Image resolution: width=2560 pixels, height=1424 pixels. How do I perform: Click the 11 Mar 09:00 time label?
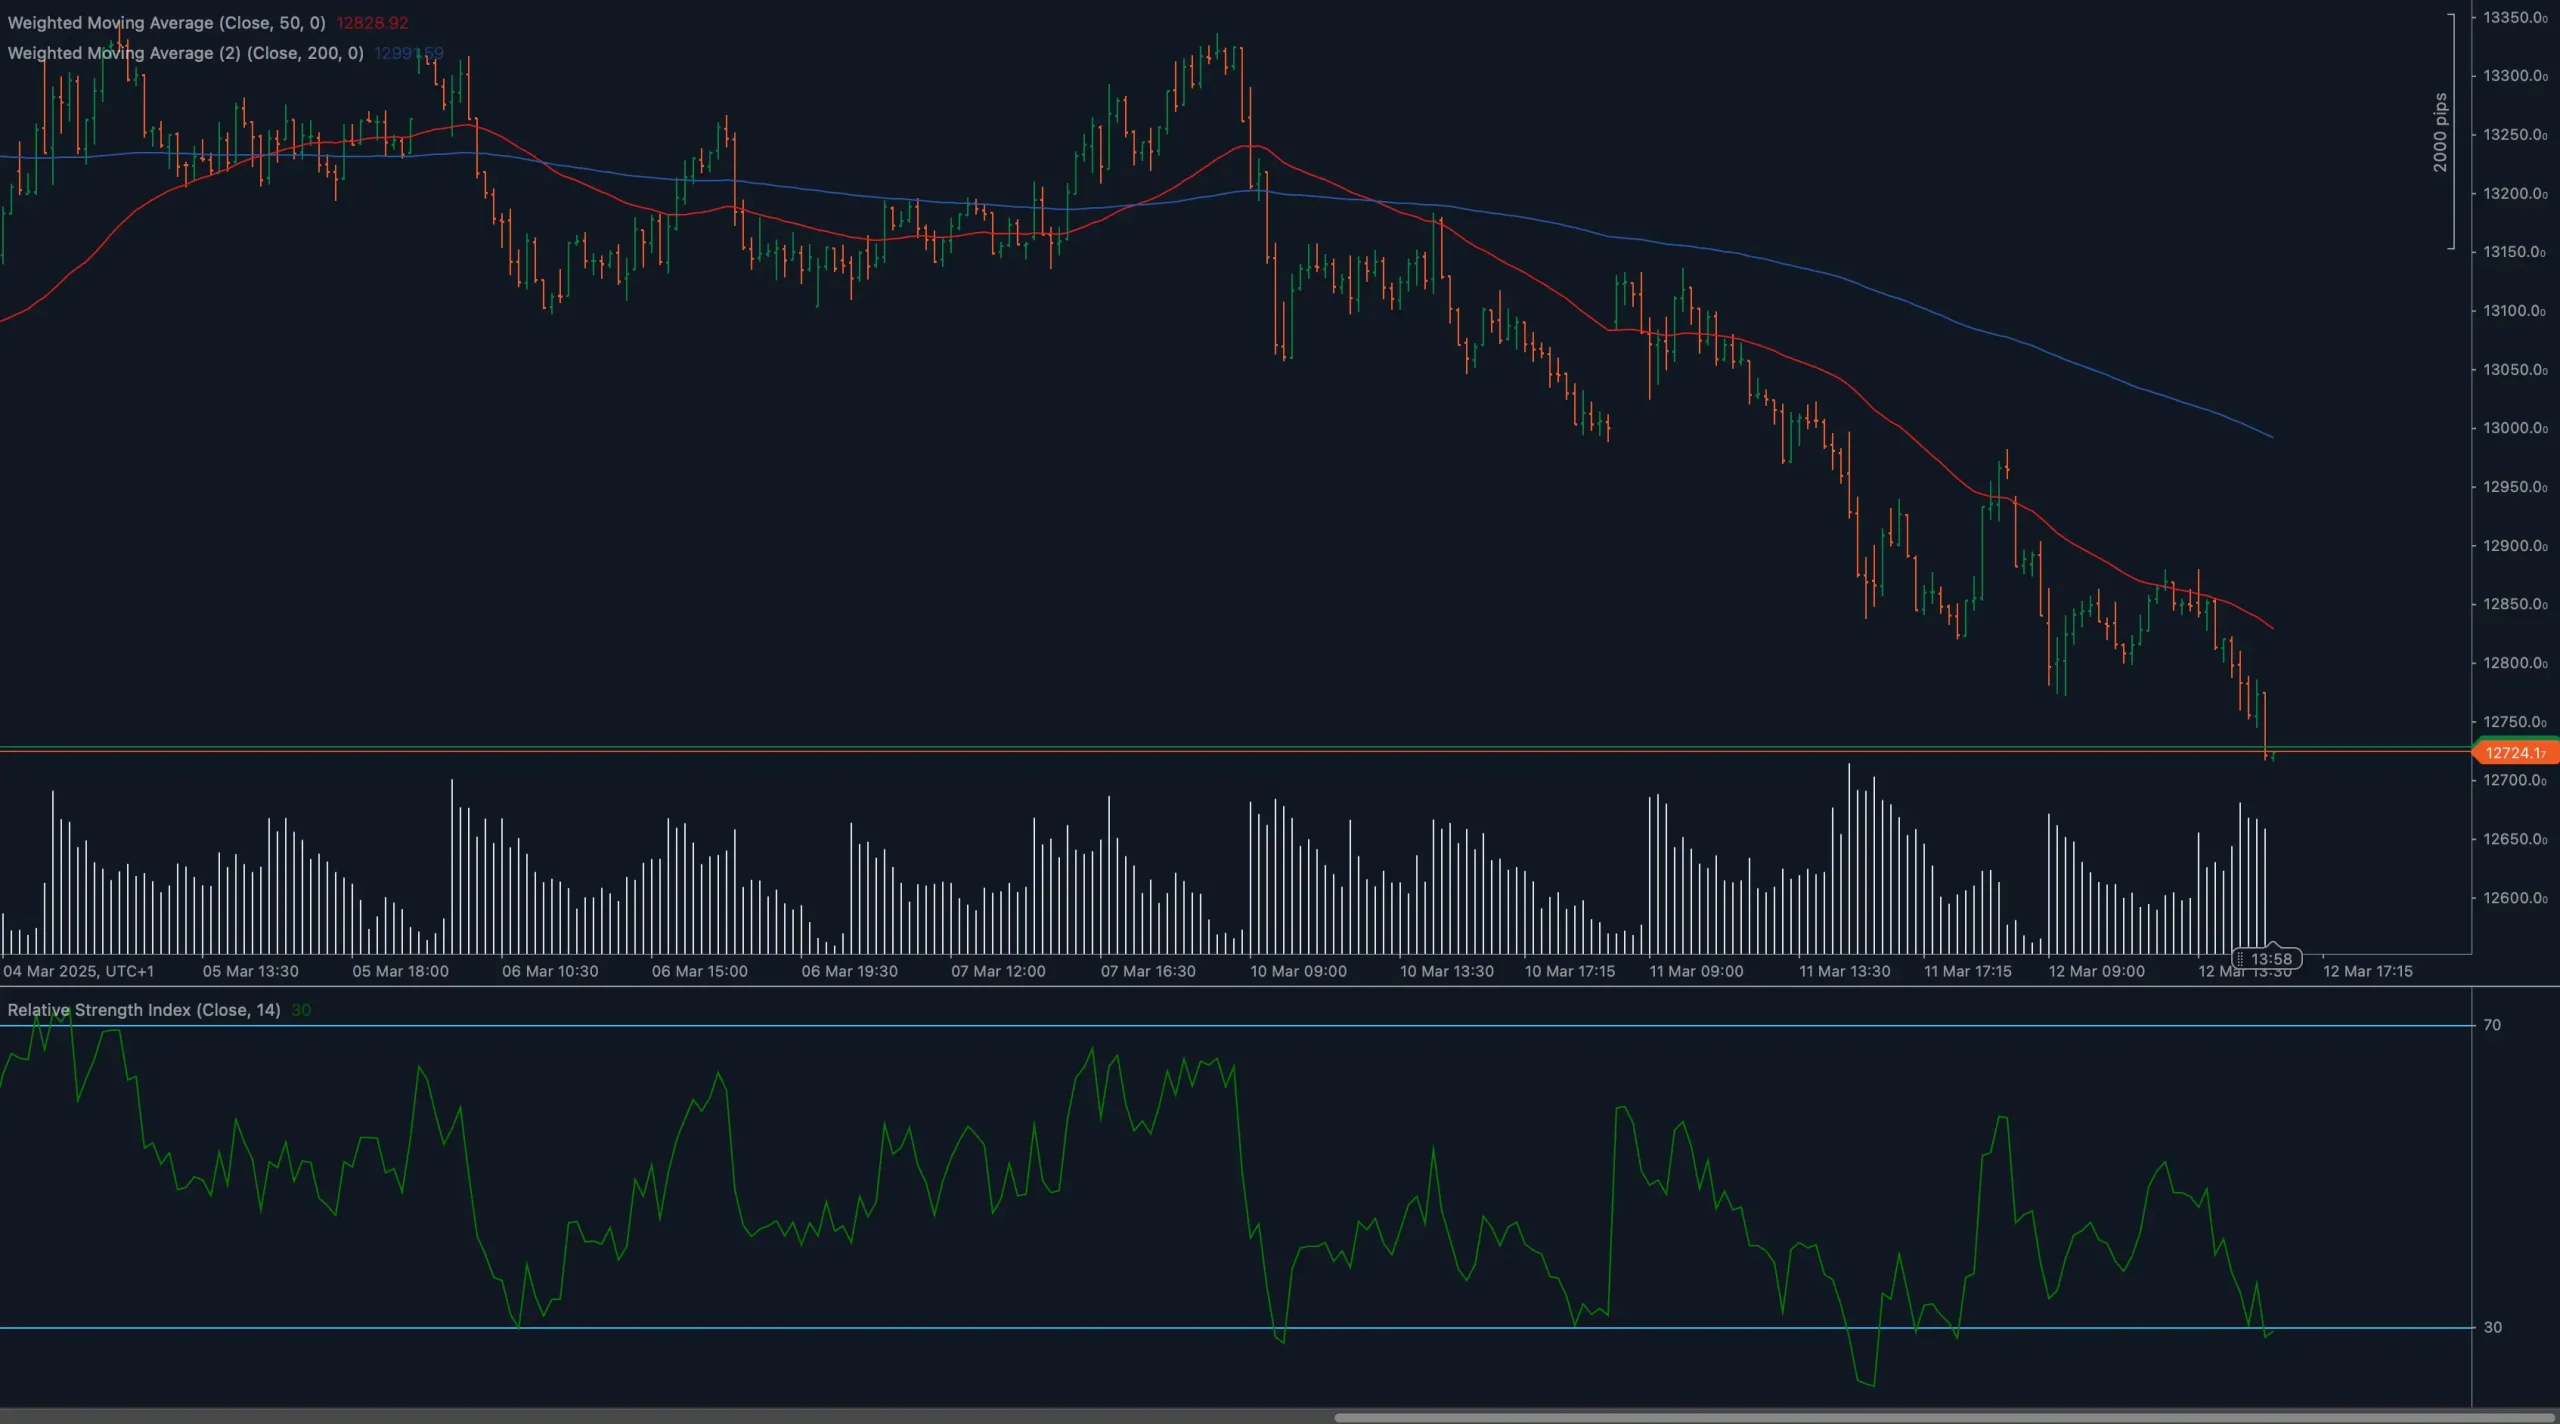click(x=1696, y=971)
